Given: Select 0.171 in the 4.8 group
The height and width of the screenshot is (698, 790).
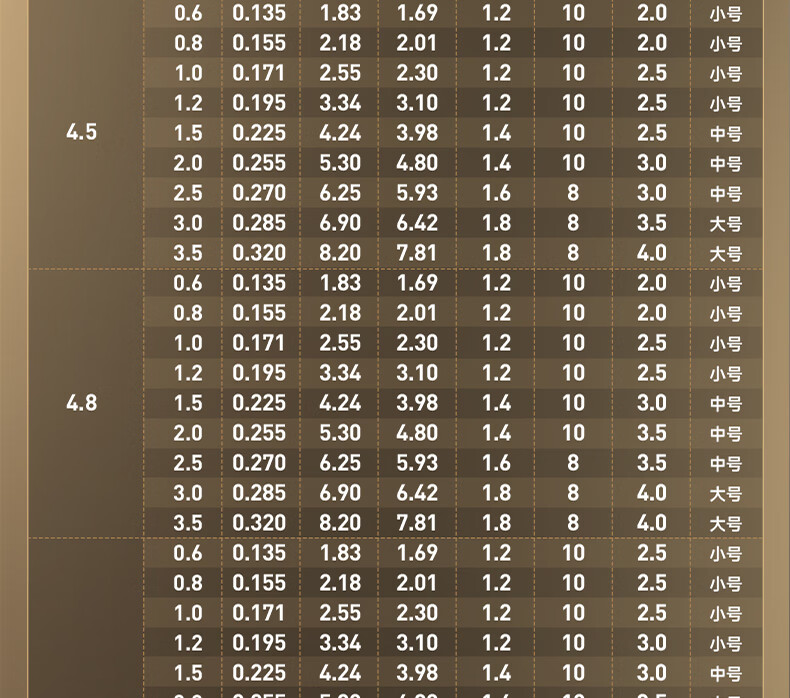Looking at the screenshot, I should coord(259,343).
